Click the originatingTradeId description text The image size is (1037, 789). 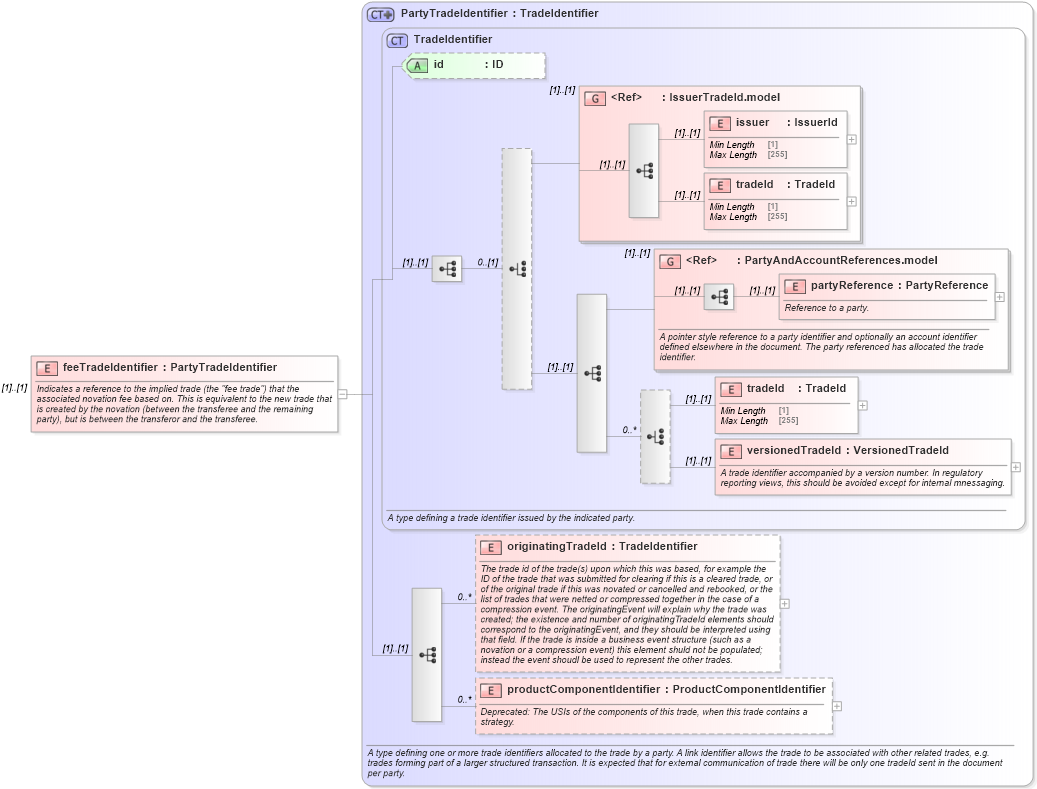627,614
